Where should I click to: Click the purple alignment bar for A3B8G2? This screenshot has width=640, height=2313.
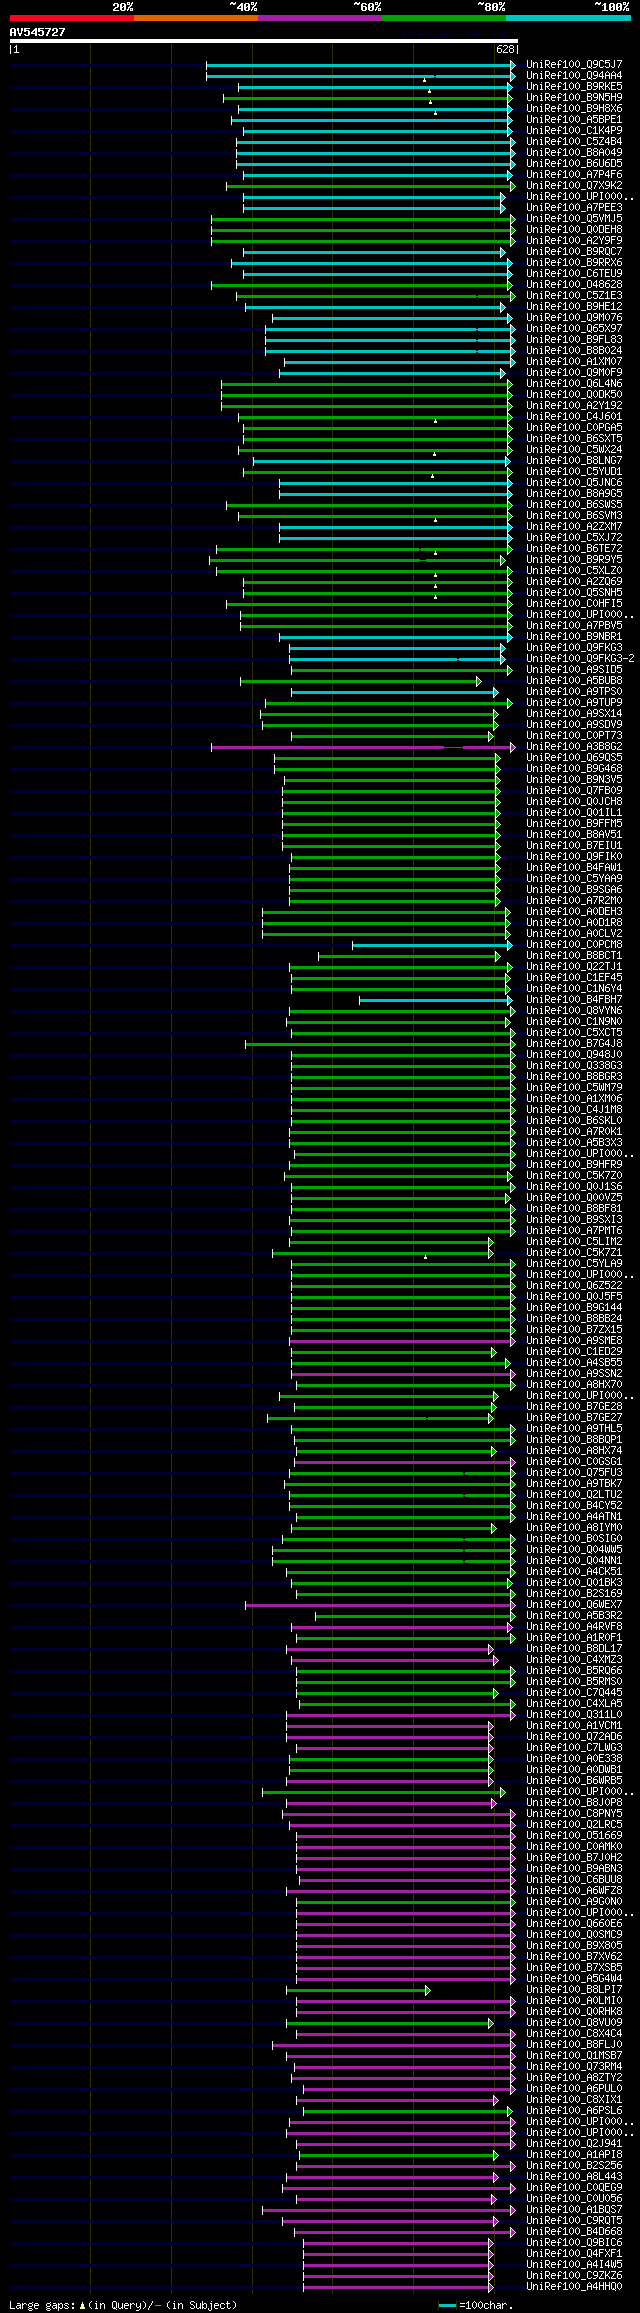point(363,747)
